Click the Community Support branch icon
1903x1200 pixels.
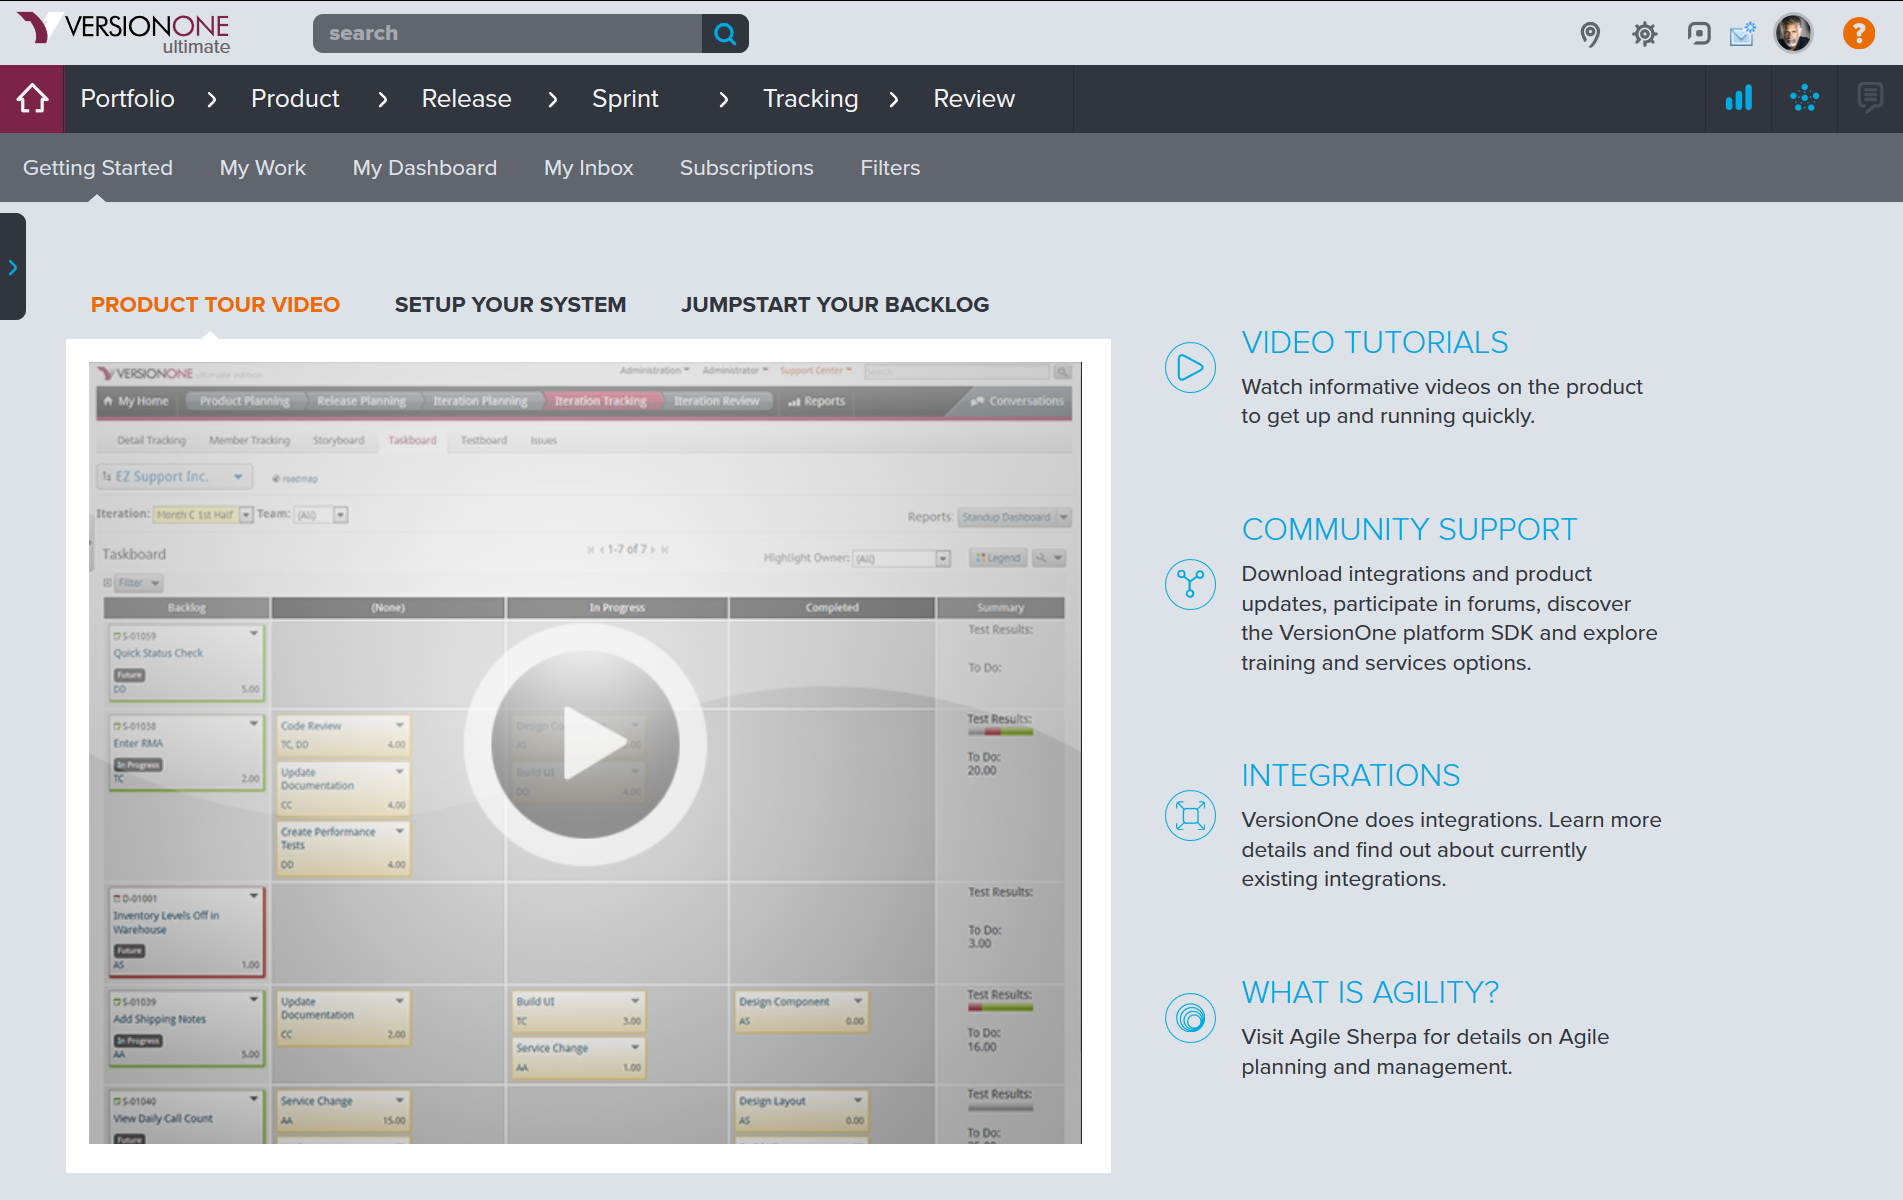tap(1190, 584)
